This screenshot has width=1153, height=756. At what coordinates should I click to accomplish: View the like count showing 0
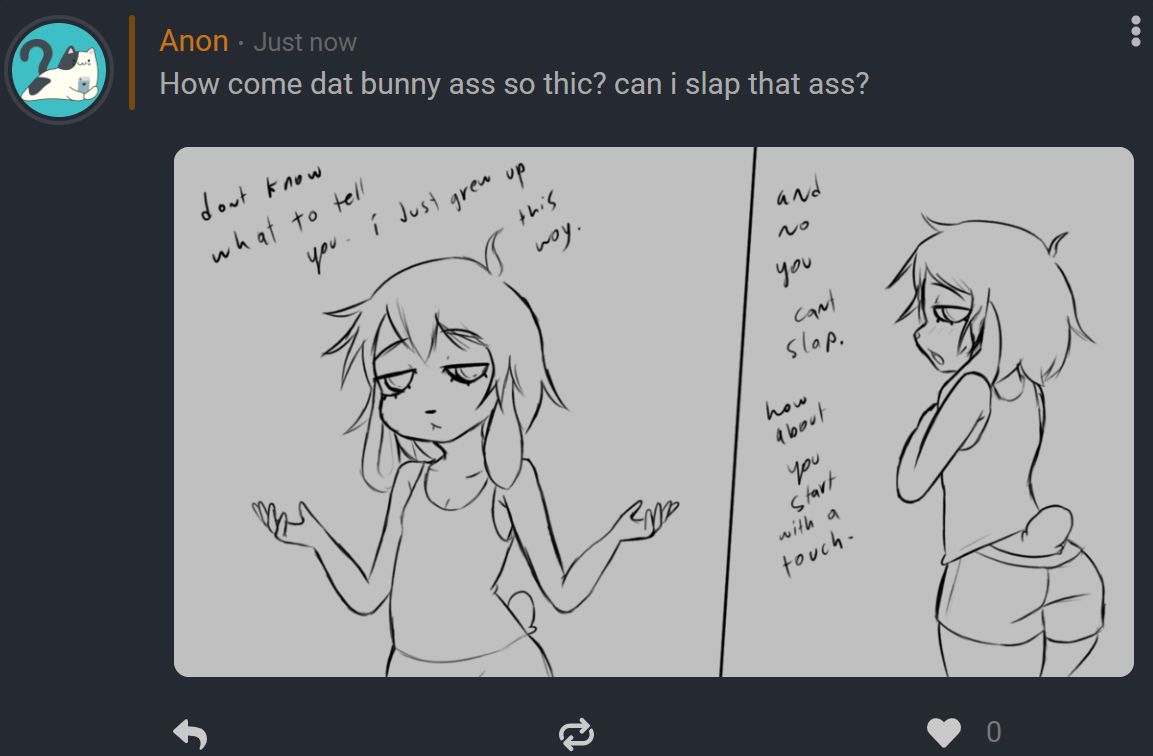click(x=993, y=732)
